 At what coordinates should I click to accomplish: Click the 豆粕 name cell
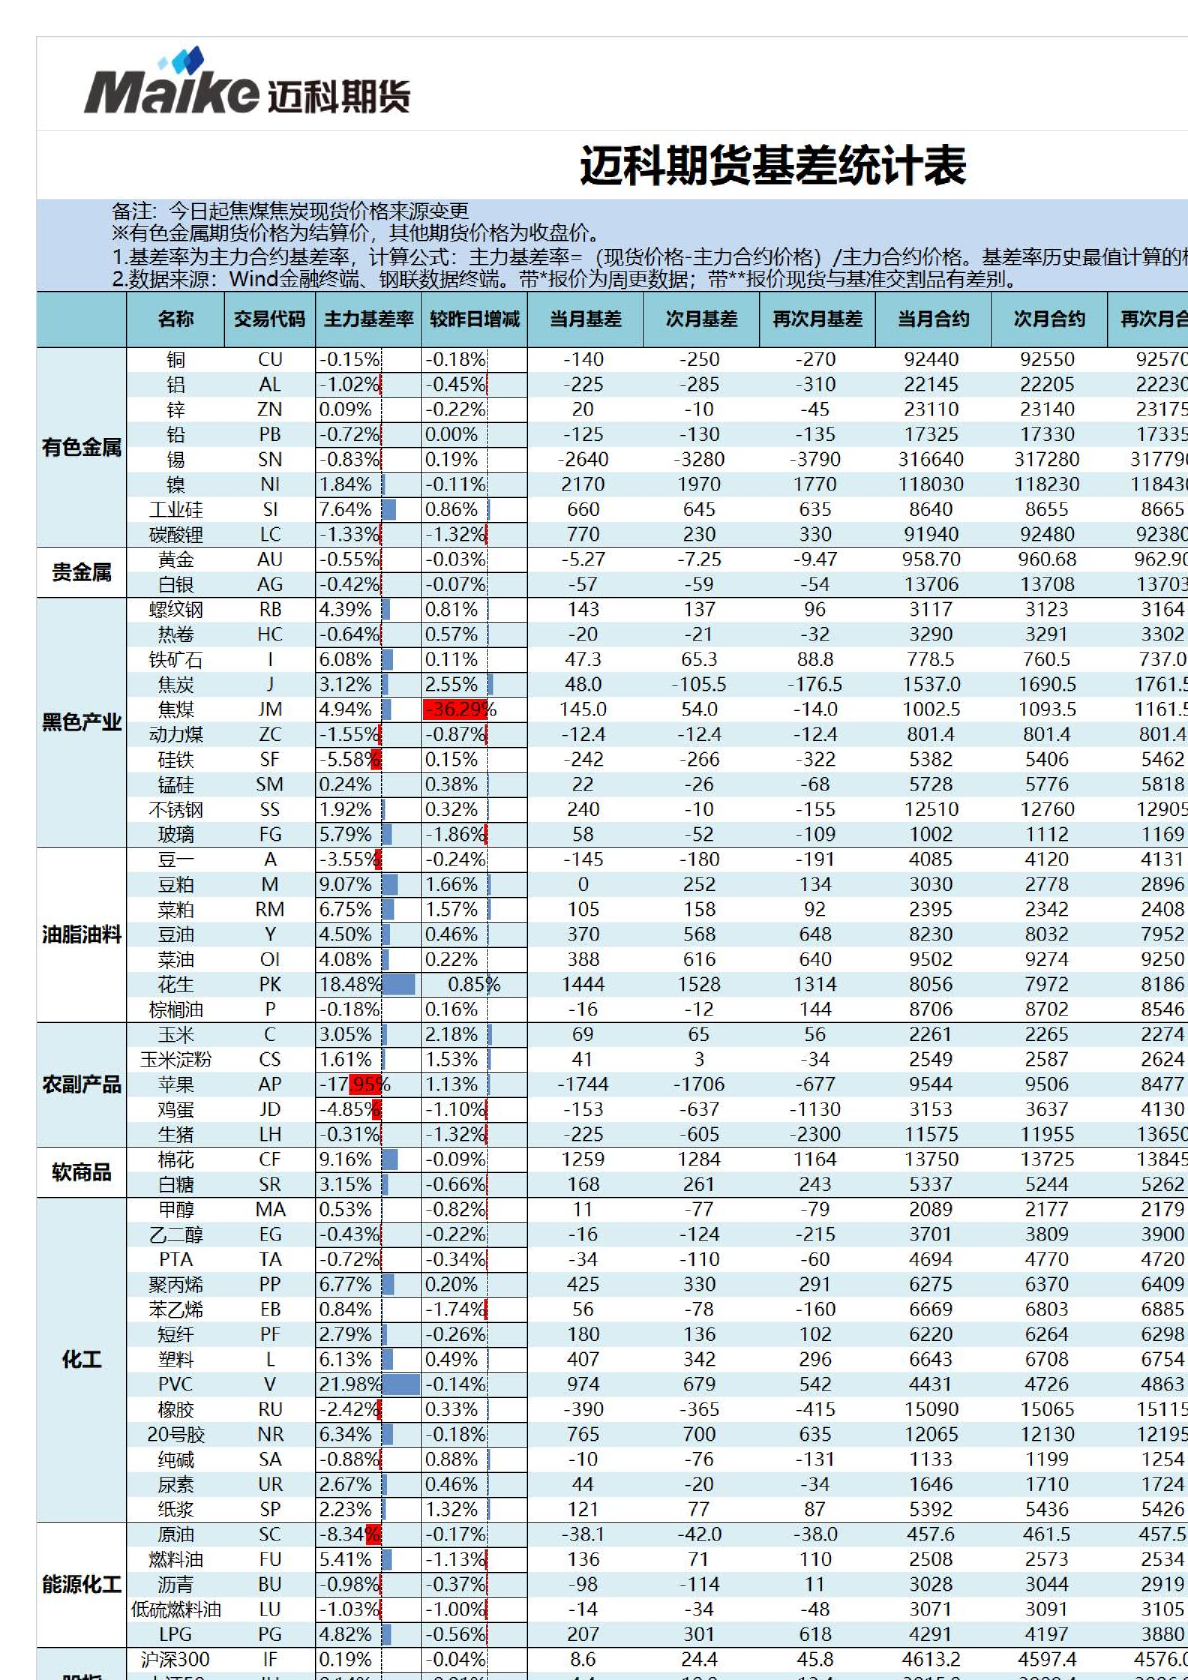click(176, 885)
